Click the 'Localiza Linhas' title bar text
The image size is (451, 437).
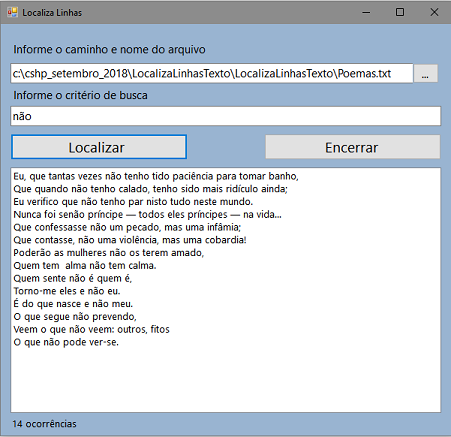[52, 13]
